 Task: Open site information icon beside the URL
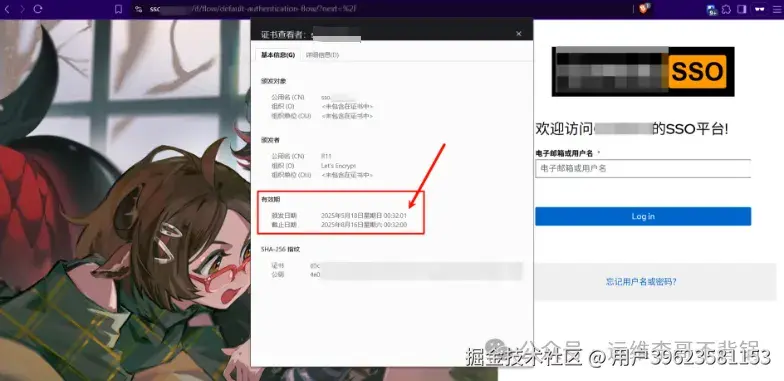click(x=138, y=9)
